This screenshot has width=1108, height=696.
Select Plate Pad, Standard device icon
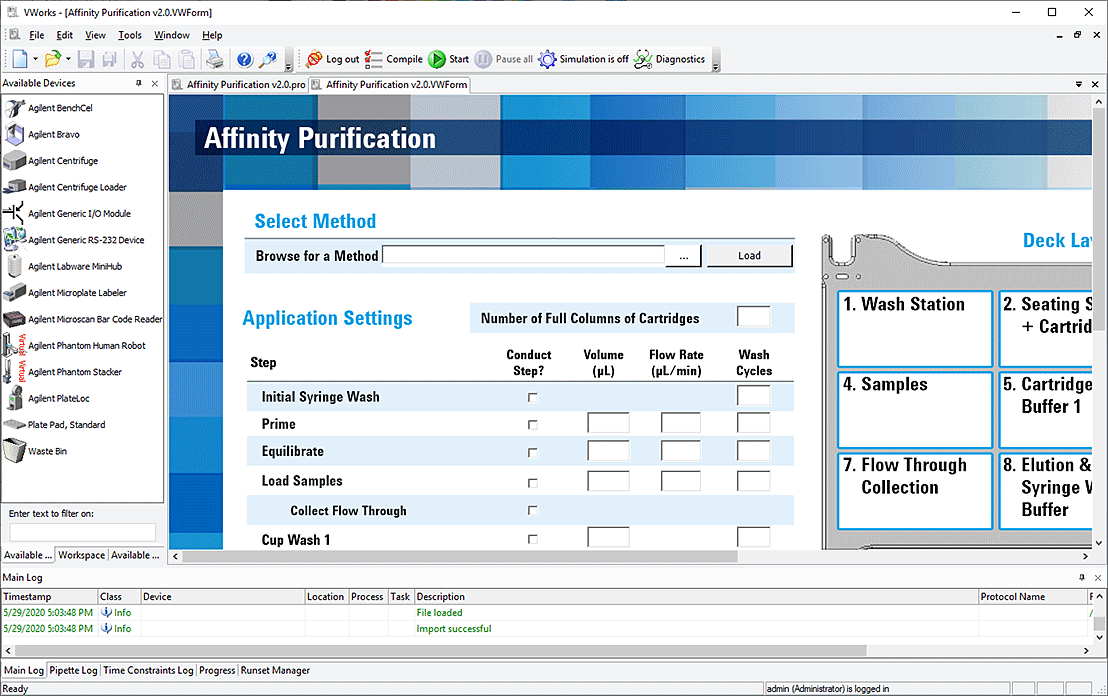15,425
